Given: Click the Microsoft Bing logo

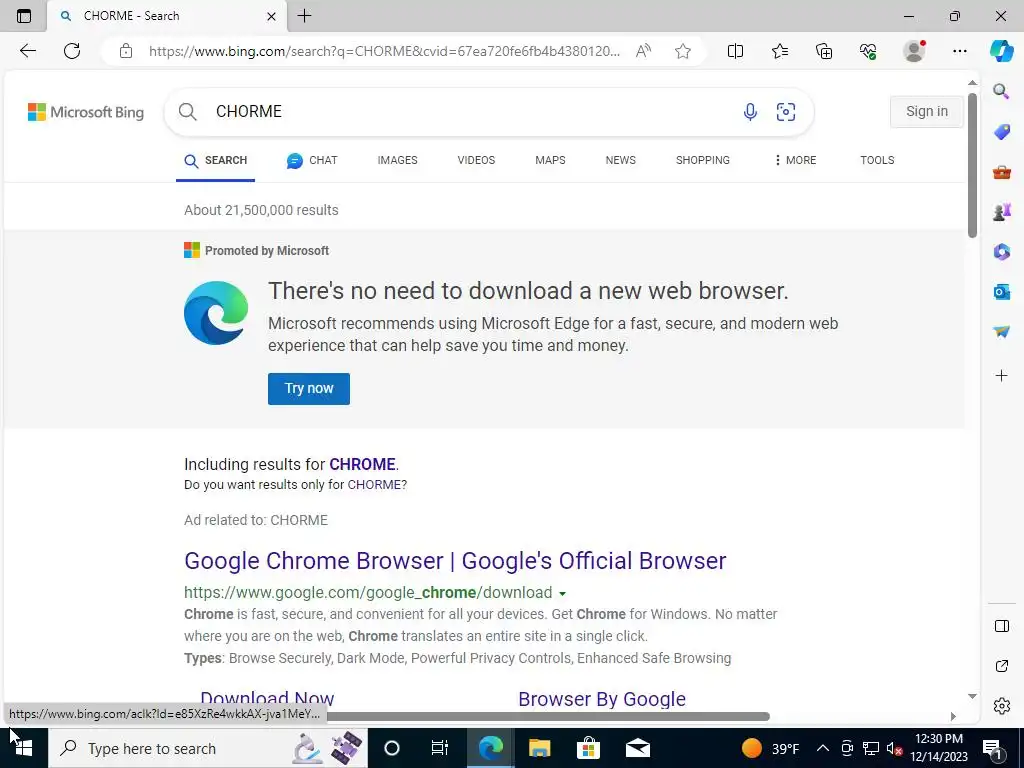Looking at the screenshot, I should tap(86, 112).
